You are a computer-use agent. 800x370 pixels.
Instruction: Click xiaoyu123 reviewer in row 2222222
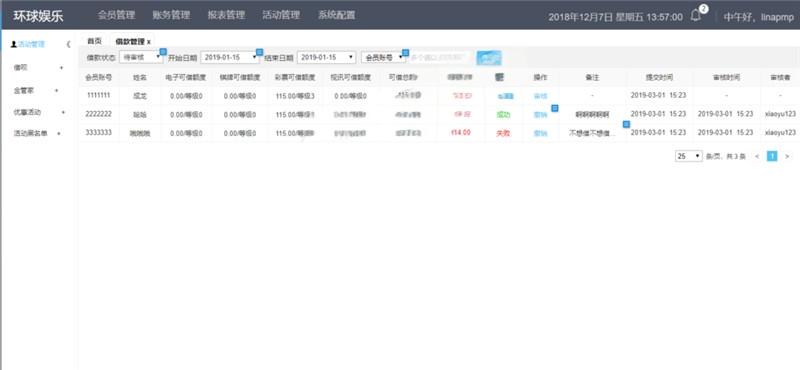click(780, 114)
